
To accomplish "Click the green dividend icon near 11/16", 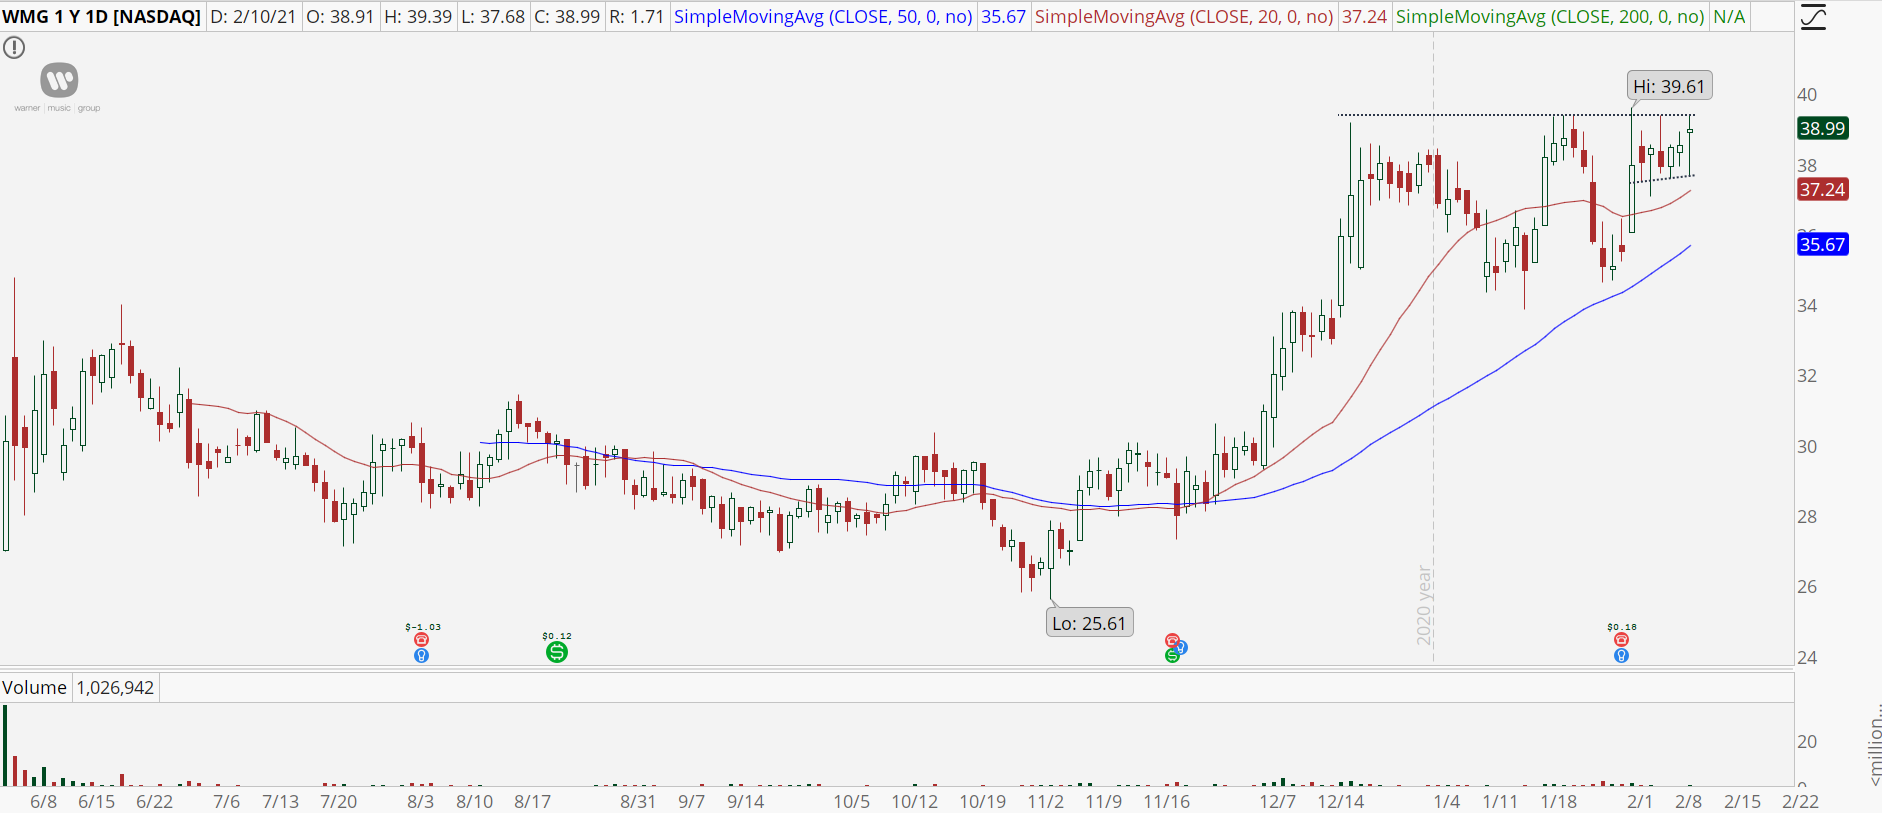I will click(x=1171, y=656).
